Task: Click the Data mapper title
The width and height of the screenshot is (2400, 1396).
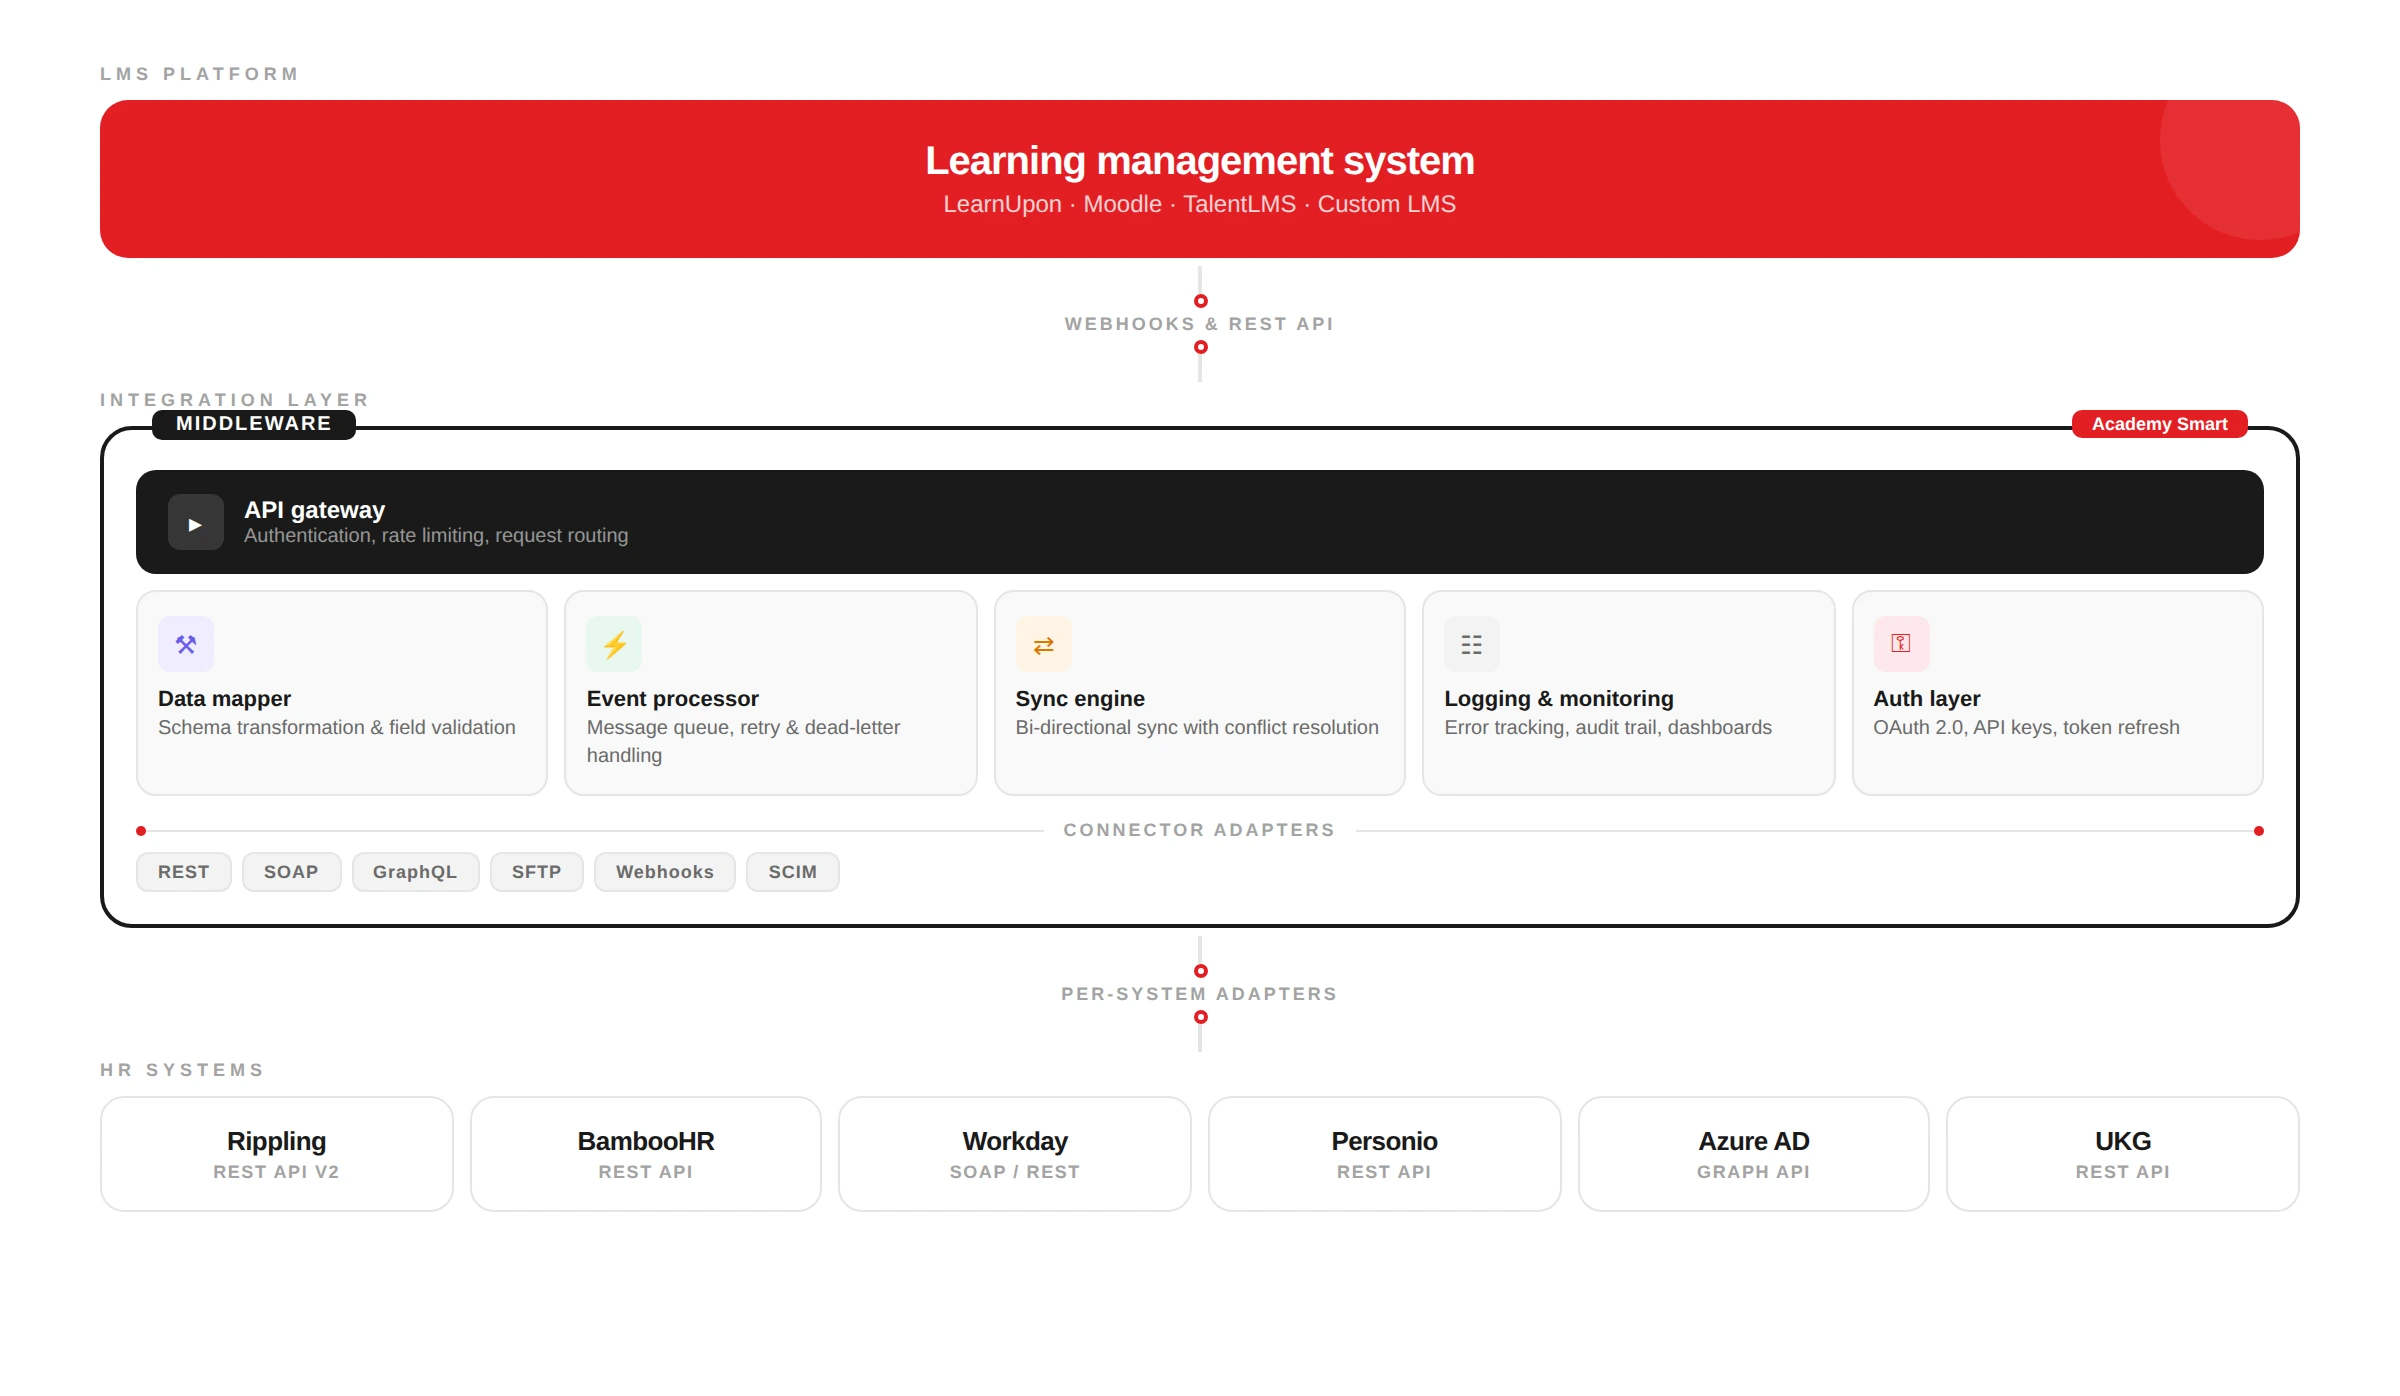Action: 224,699
